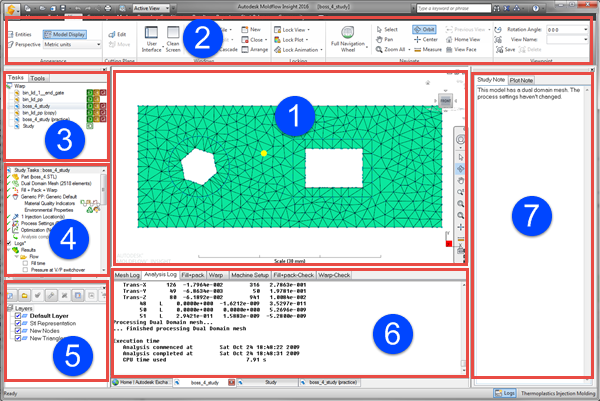The image size is (600, 401).
Task: Activate the Orbit navigation tool
Action: pos(424,29)
